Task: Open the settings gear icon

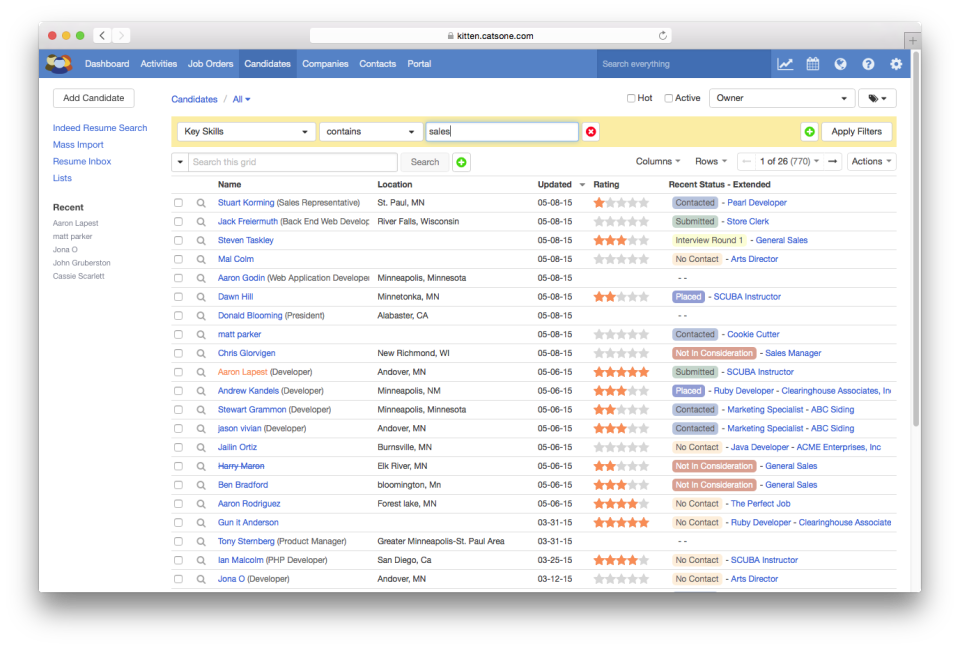Action: (x=896, y=64)
